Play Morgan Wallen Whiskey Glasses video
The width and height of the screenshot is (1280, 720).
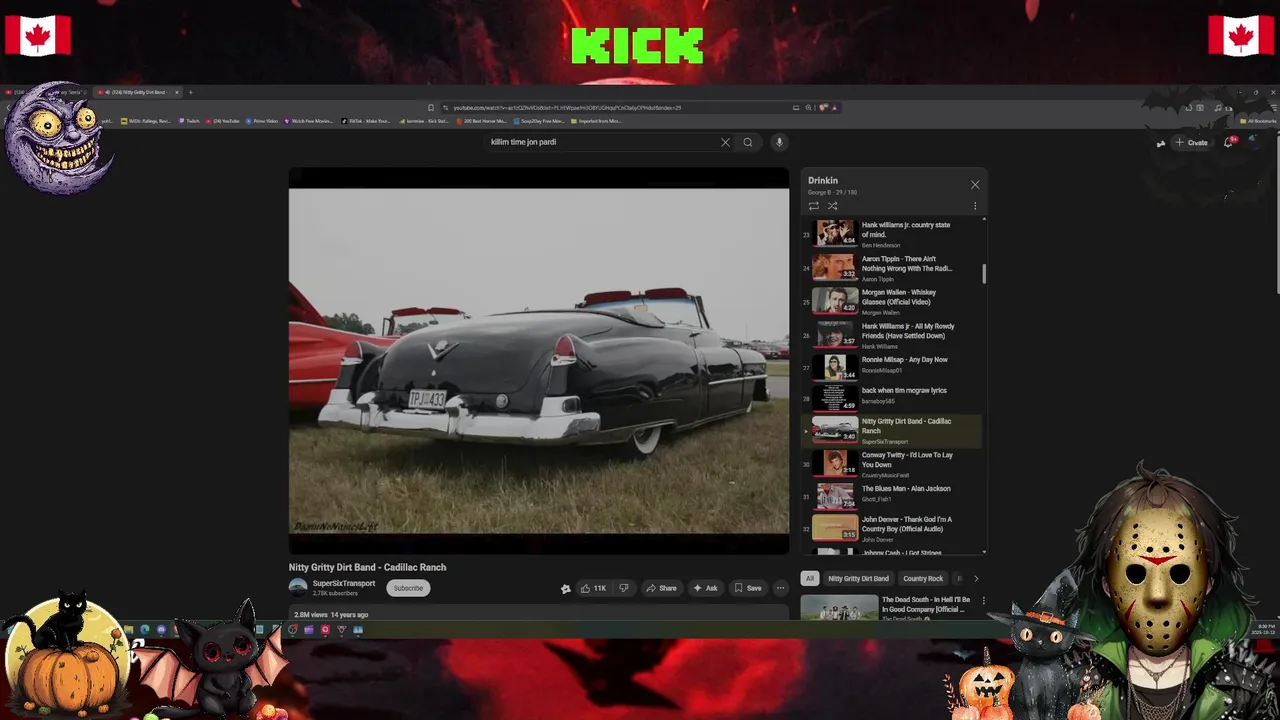coord(892,301)
